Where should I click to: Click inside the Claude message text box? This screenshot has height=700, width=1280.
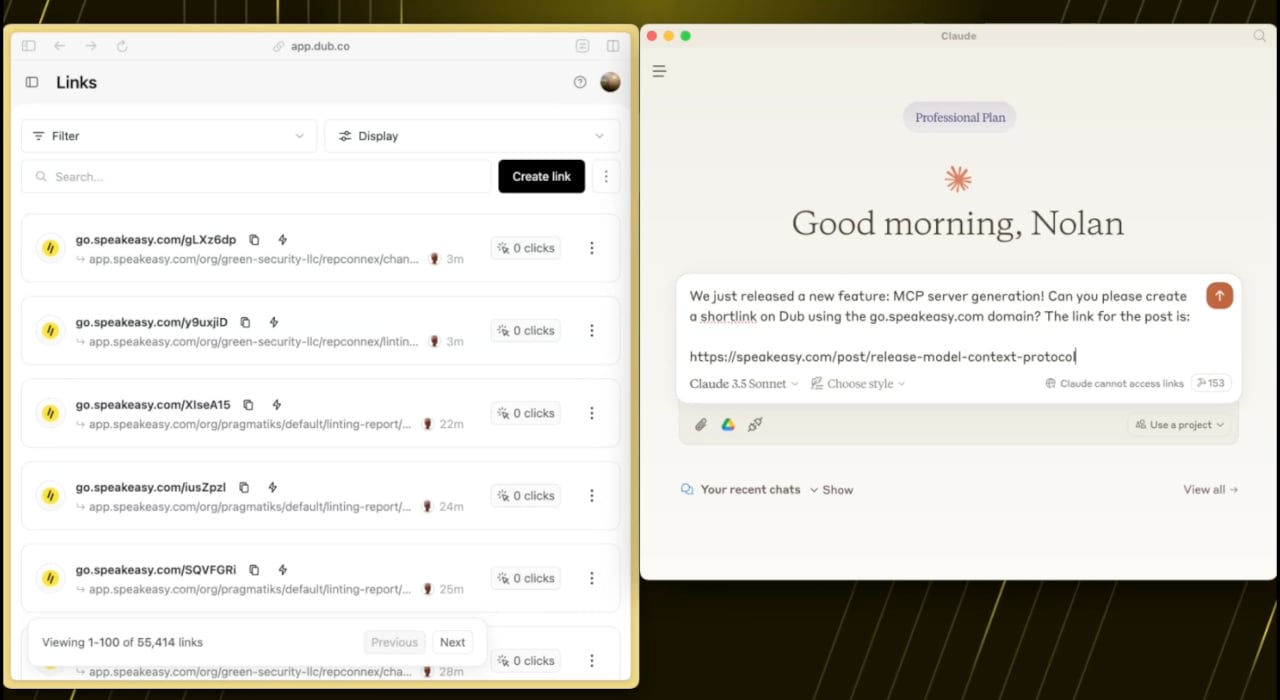click(x=940, y=326)
